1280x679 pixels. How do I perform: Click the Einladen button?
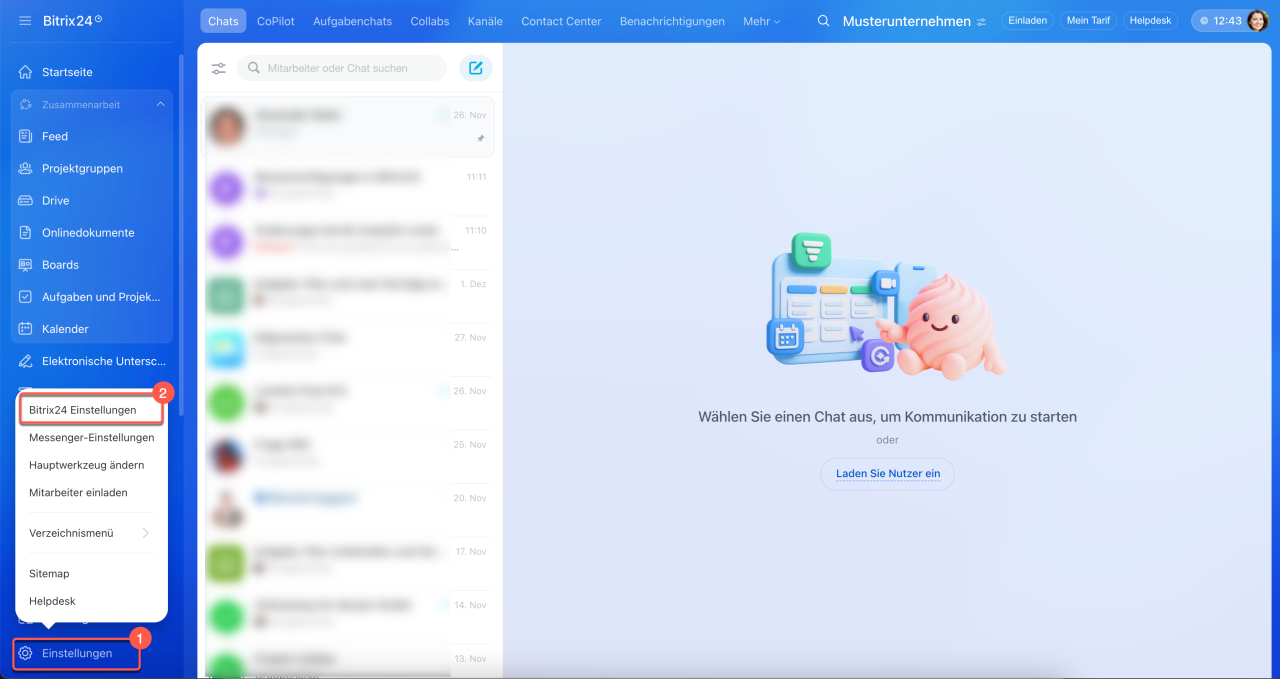[1027, 21]
